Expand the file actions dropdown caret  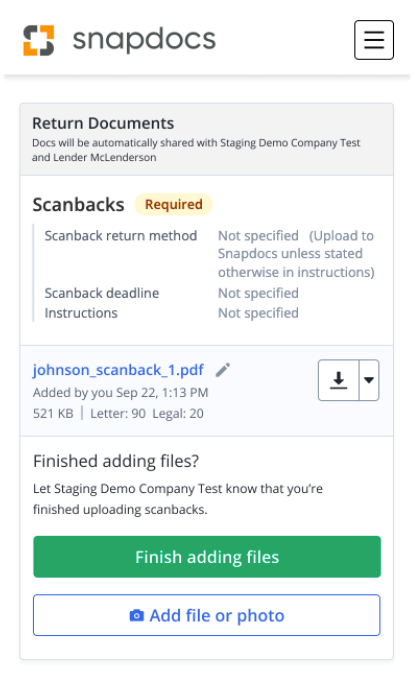coord(369,380)
